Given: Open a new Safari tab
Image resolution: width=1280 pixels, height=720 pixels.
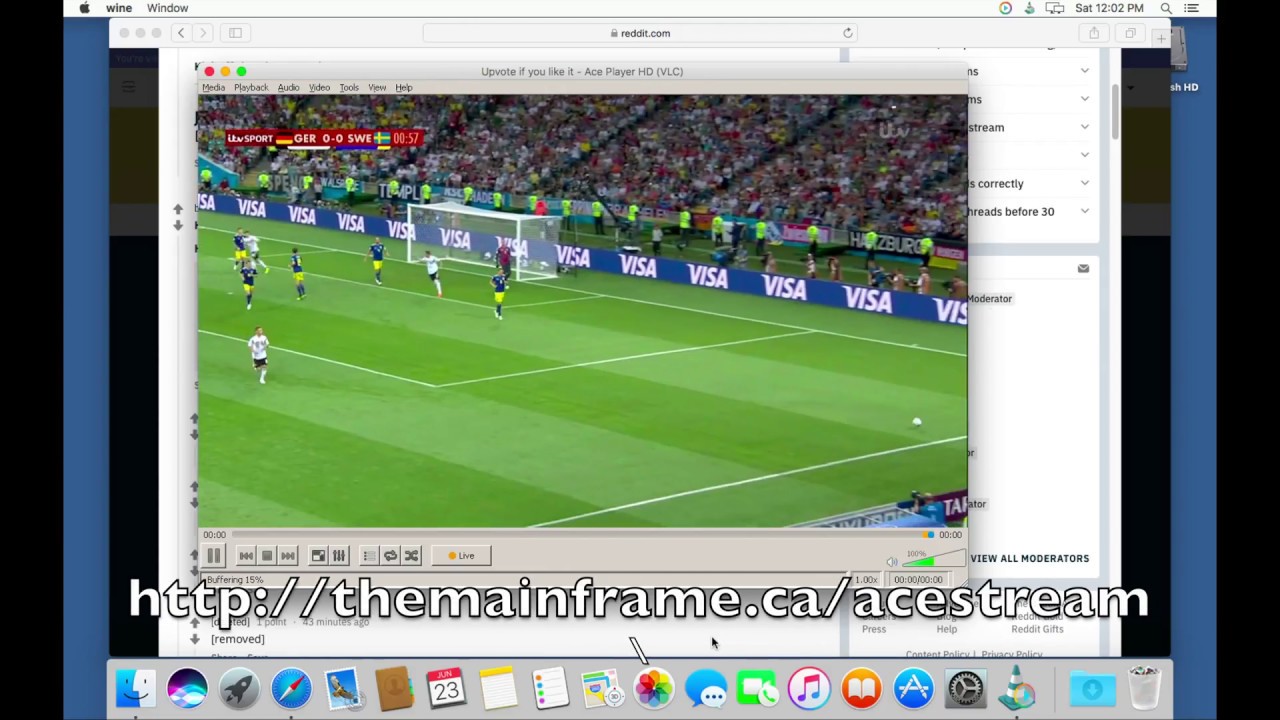Looking at the screenshot, I should pyautogui.click(x=1160, y=38).
